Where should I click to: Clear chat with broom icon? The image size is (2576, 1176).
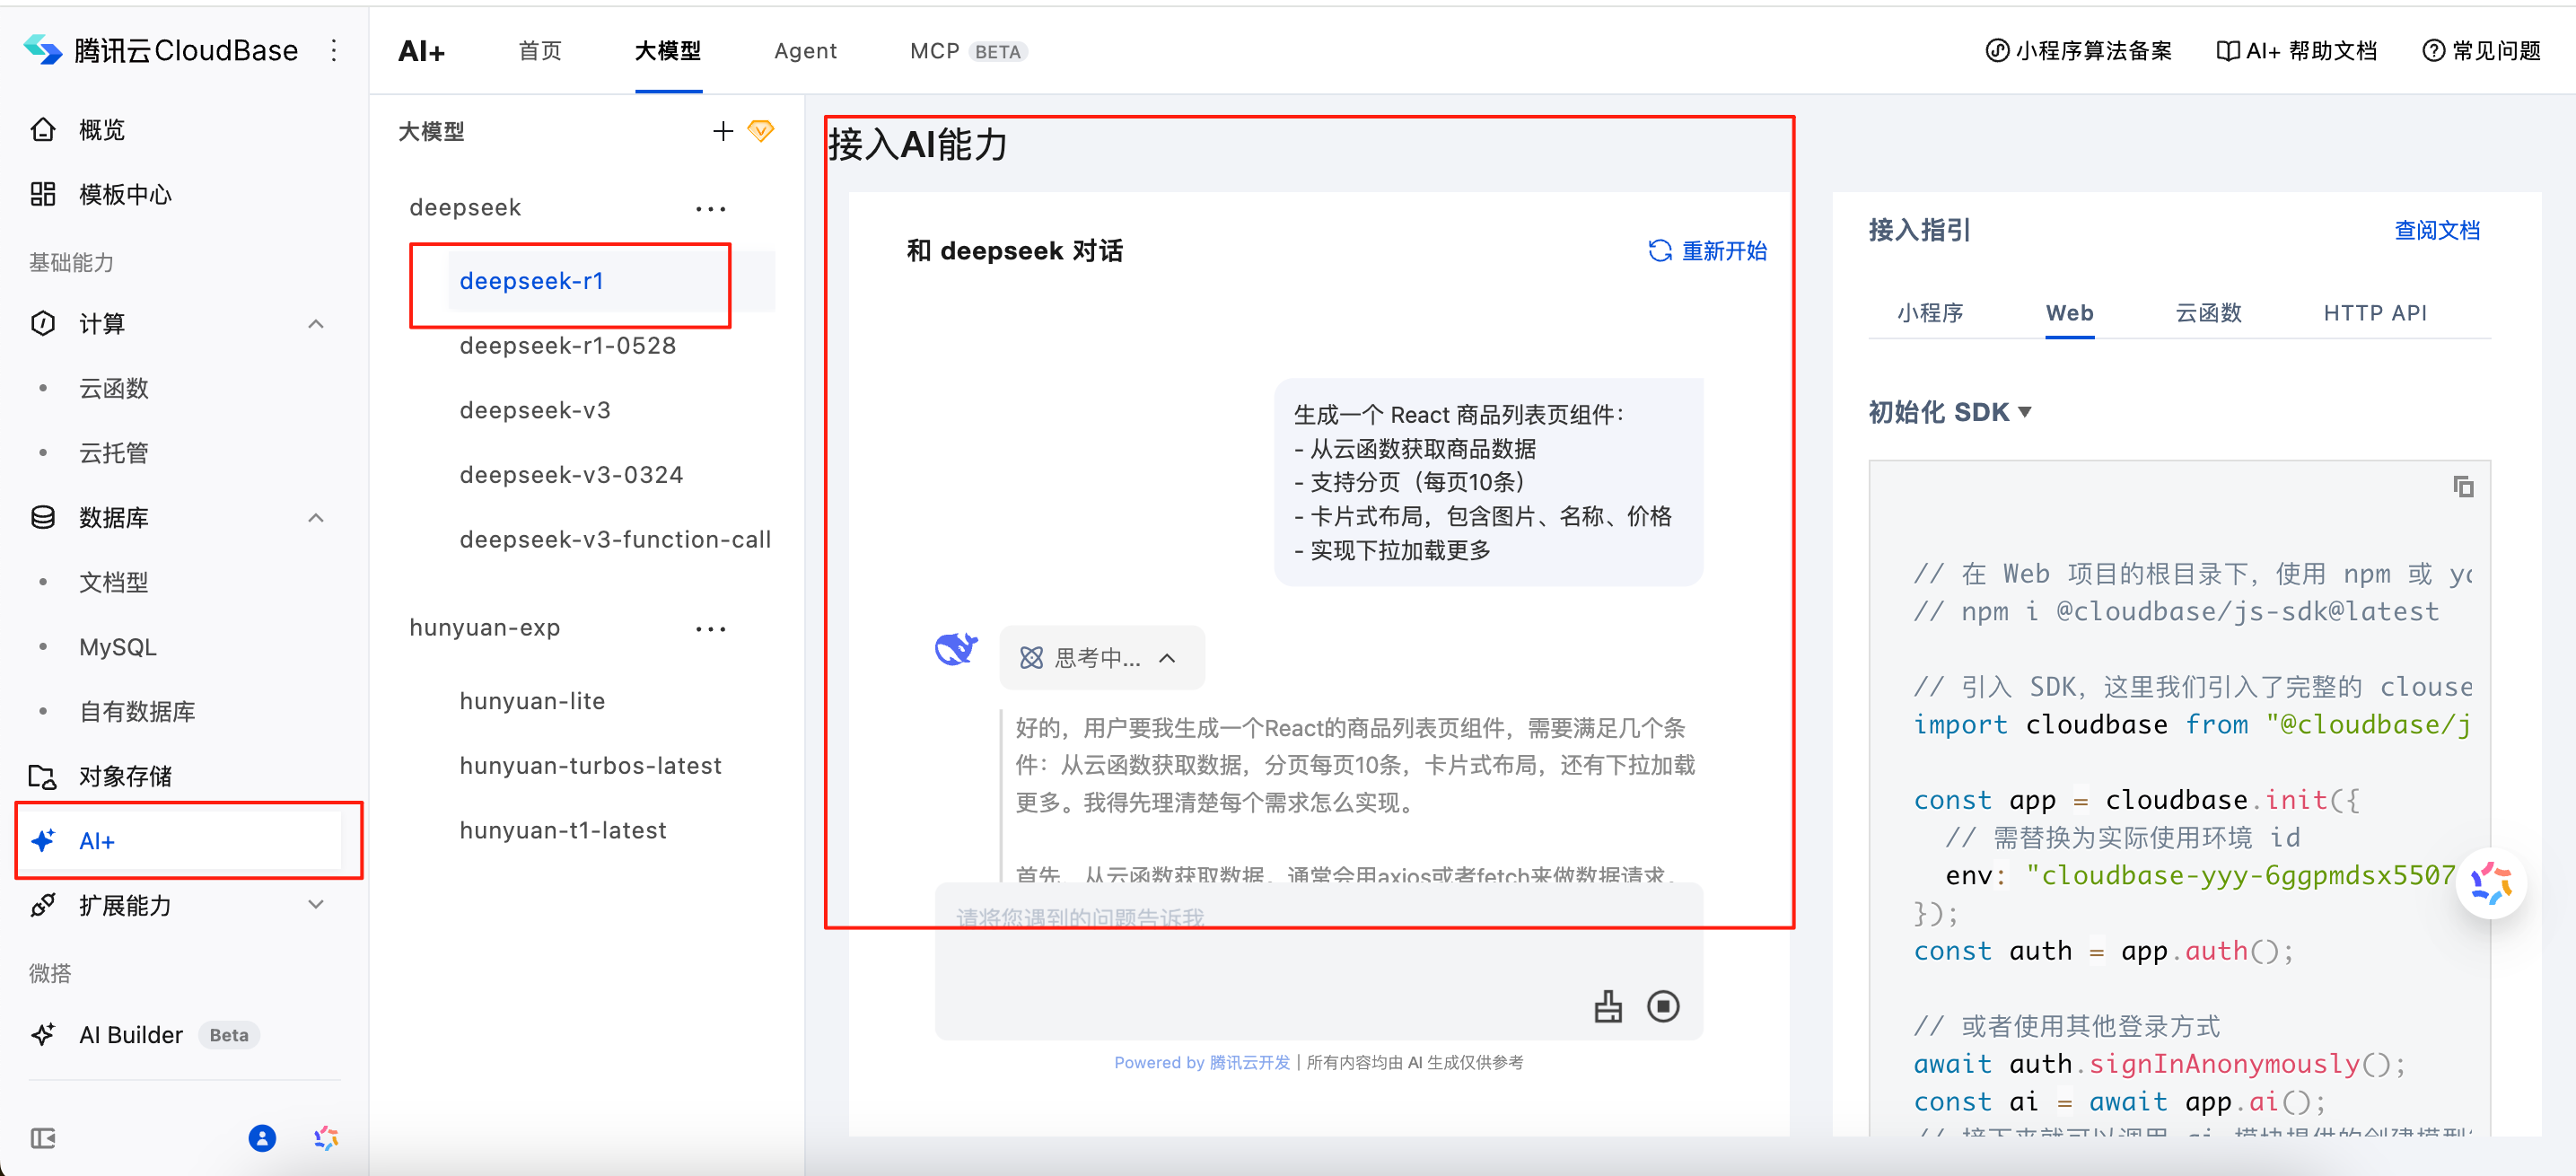click(x=1608, y=1006)
